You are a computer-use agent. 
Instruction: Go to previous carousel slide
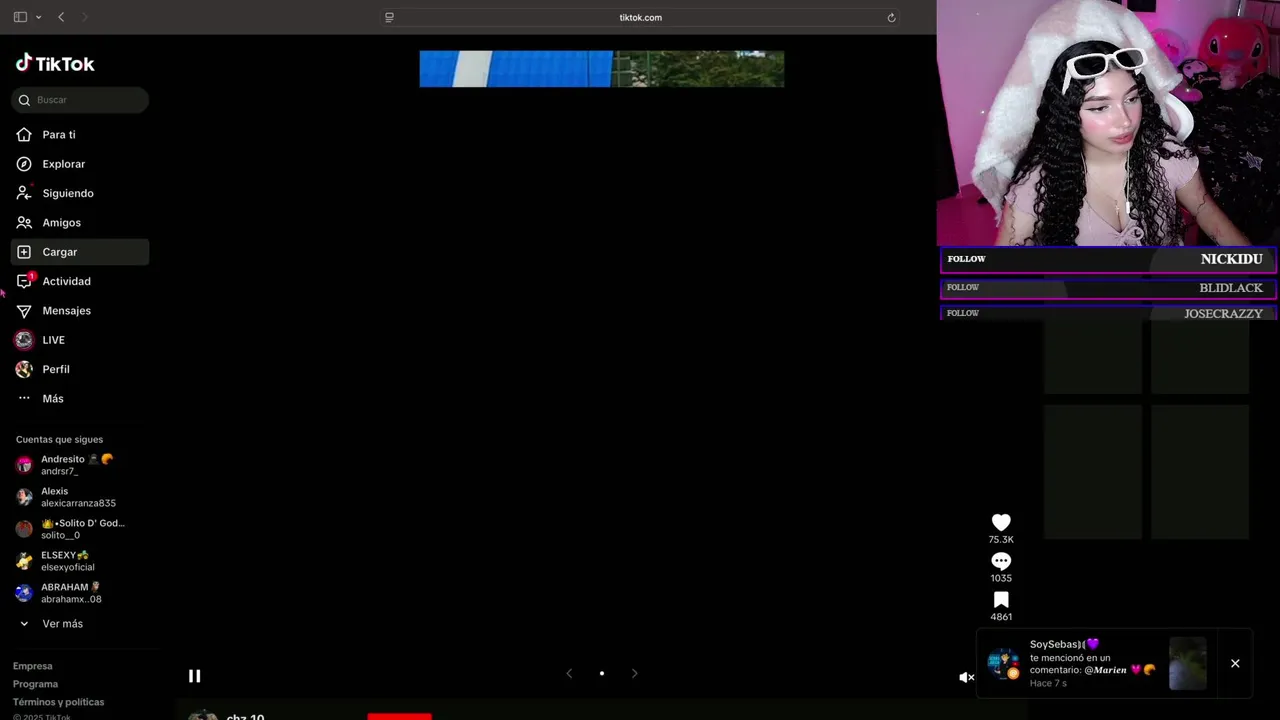click(569, 673)
